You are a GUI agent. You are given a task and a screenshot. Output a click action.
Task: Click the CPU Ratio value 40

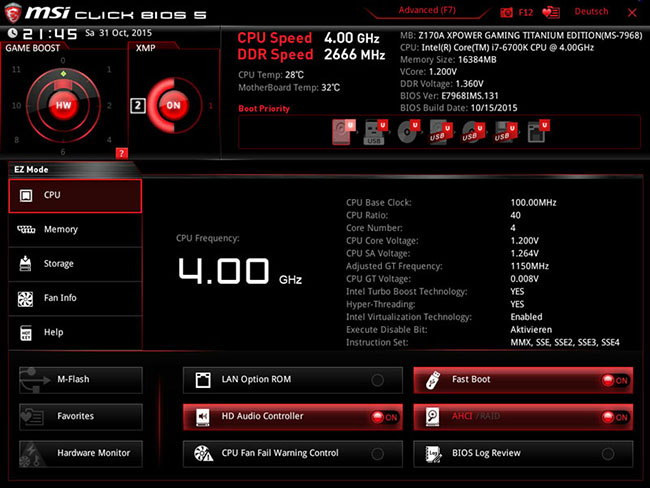pos(515,215)
